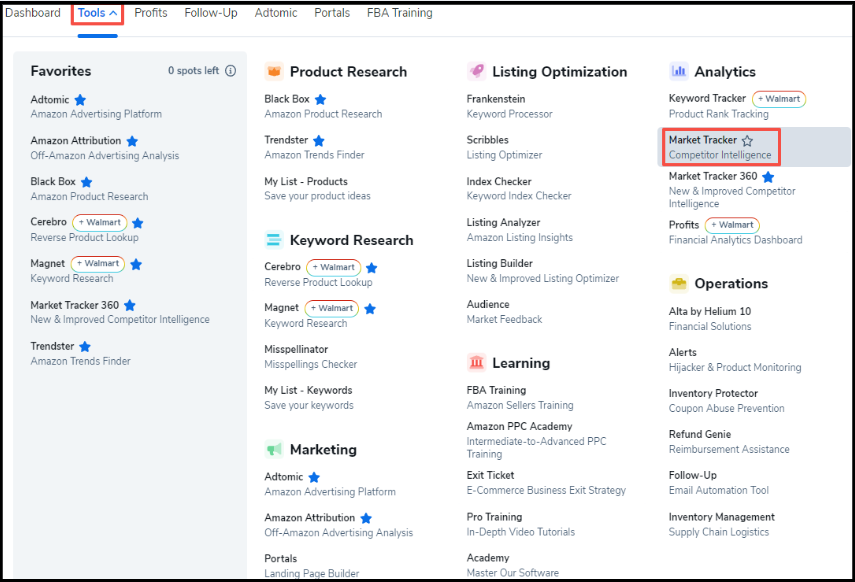Click the Marketing megaphone icon
Screen dimensions: 855x582
point(273,450)
